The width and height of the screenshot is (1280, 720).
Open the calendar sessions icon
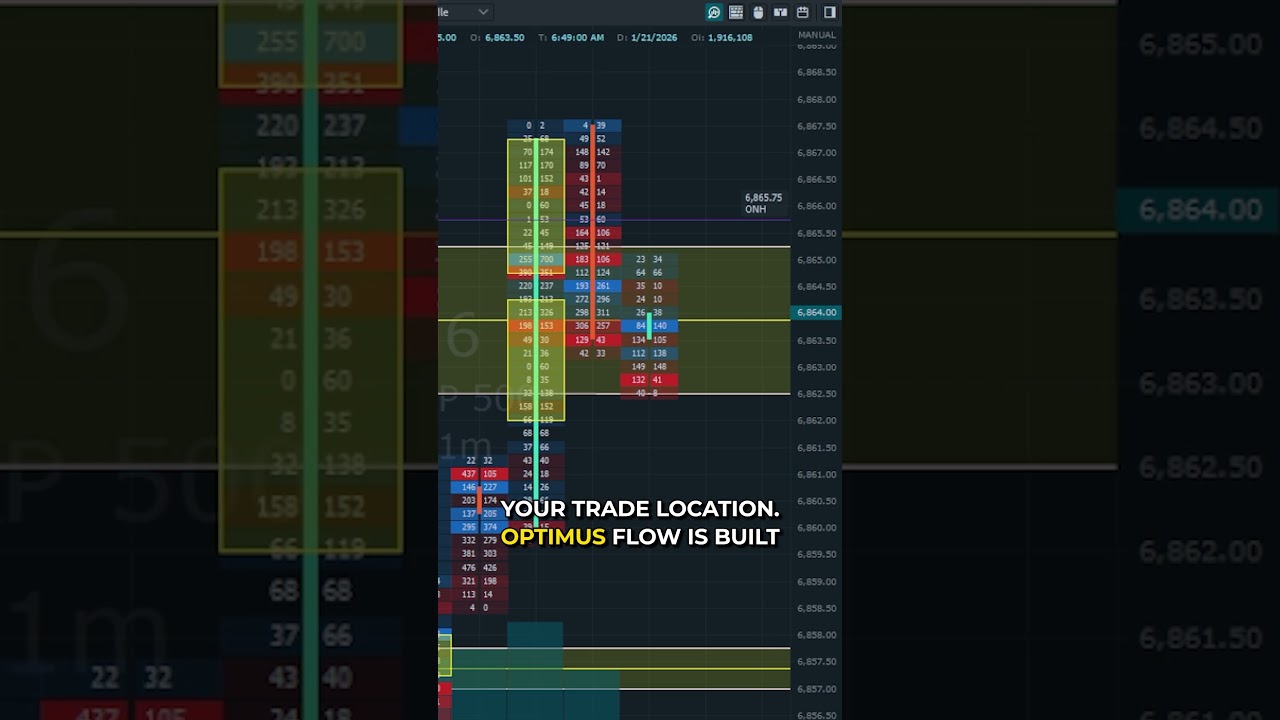(x=802, y=12)
